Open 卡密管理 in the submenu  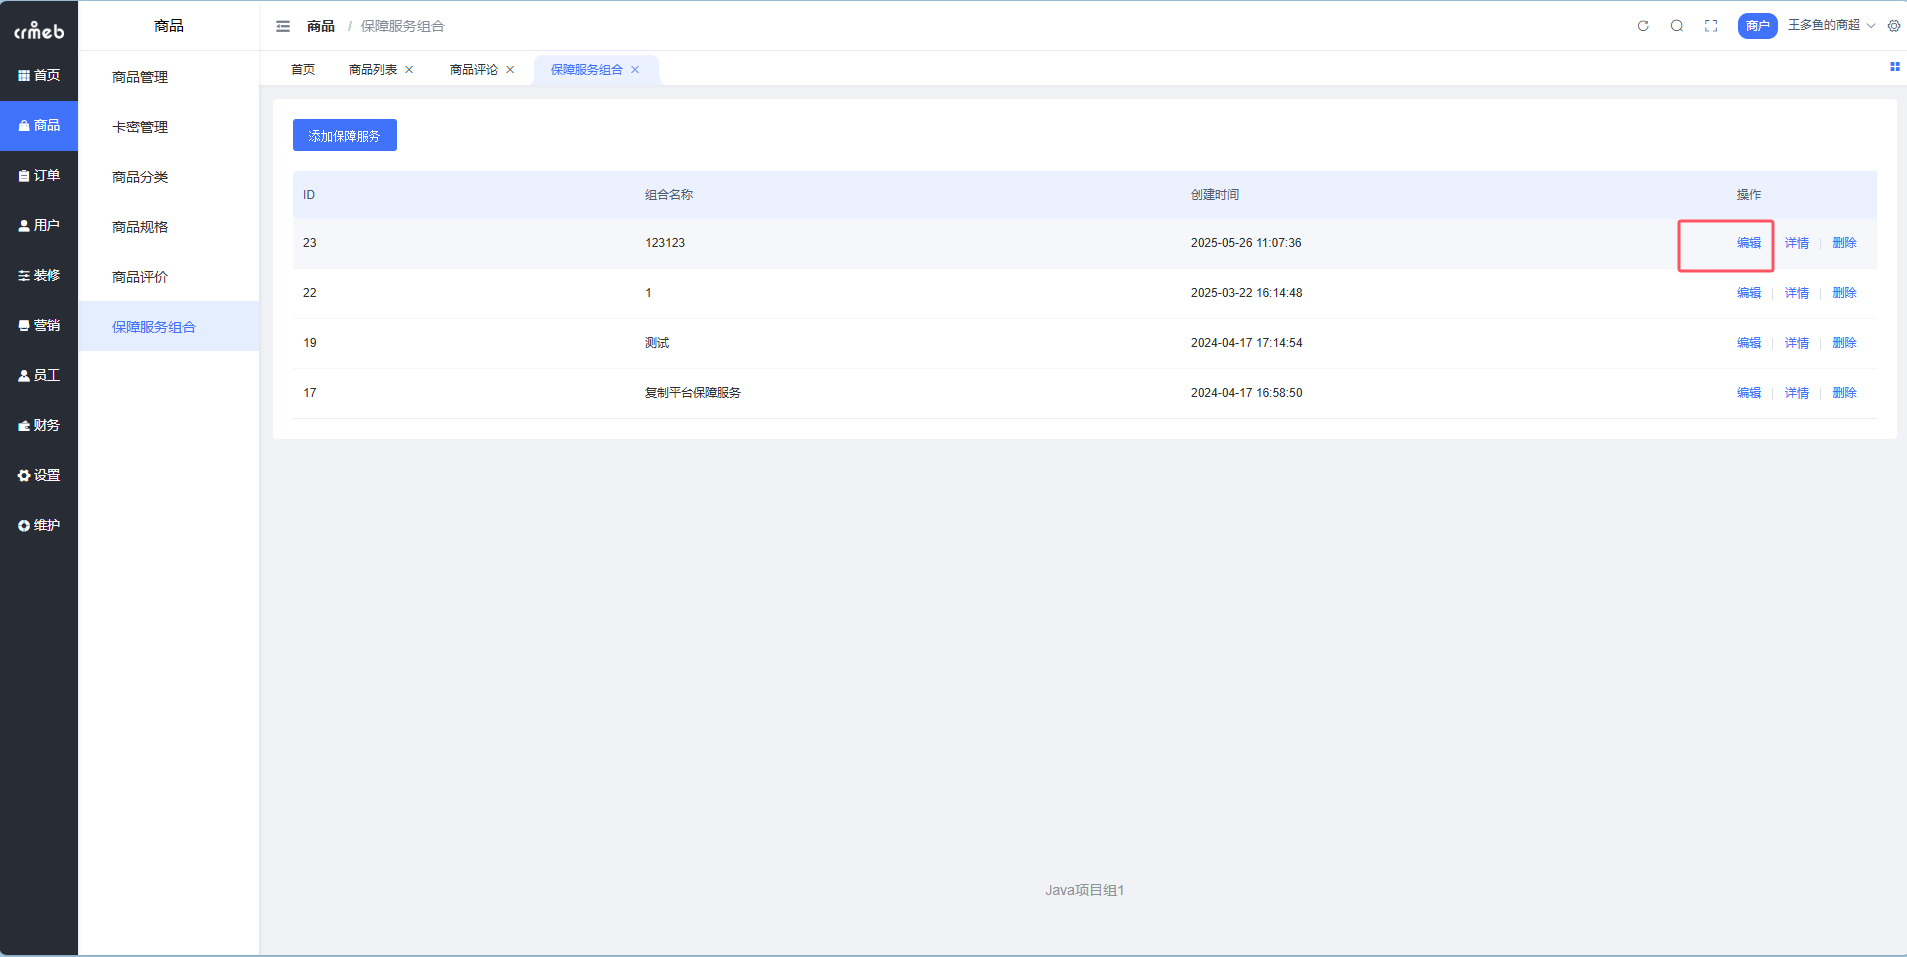pyautogui.click(x=140, y=127)
